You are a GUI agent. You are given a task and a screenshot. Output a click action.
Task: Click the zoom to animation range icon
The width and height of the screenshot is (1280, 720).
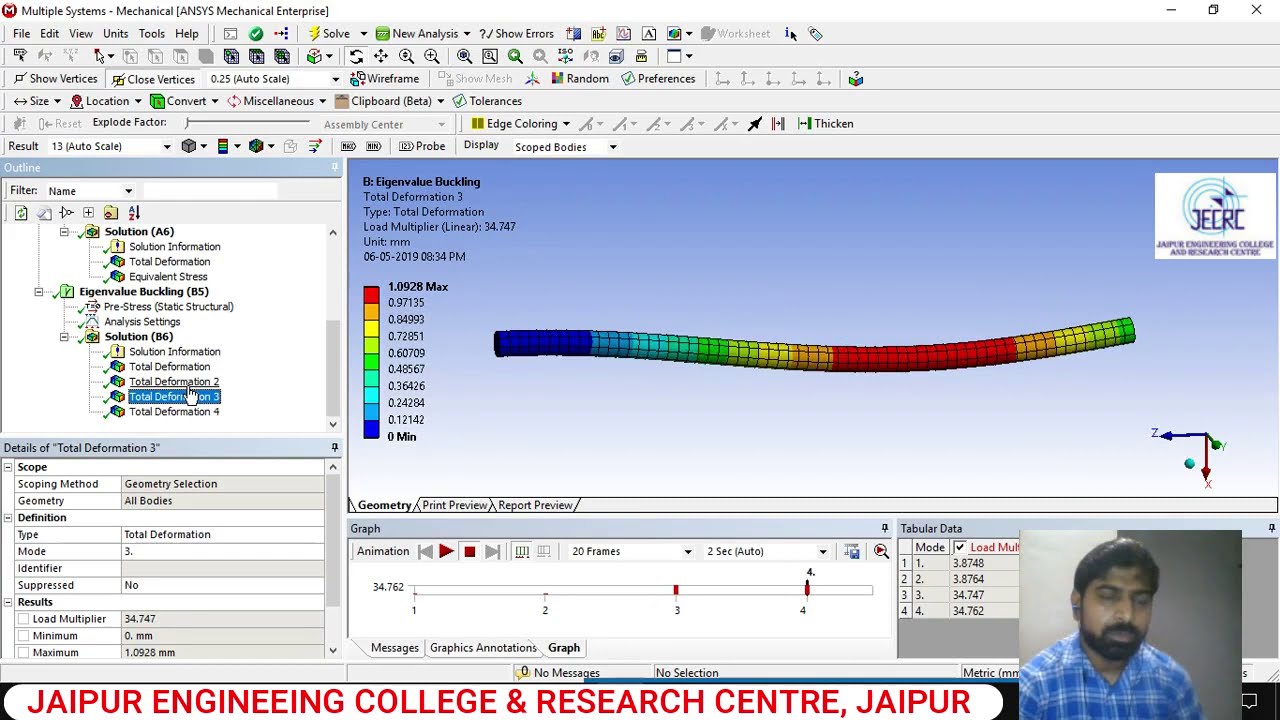[881, 551]
